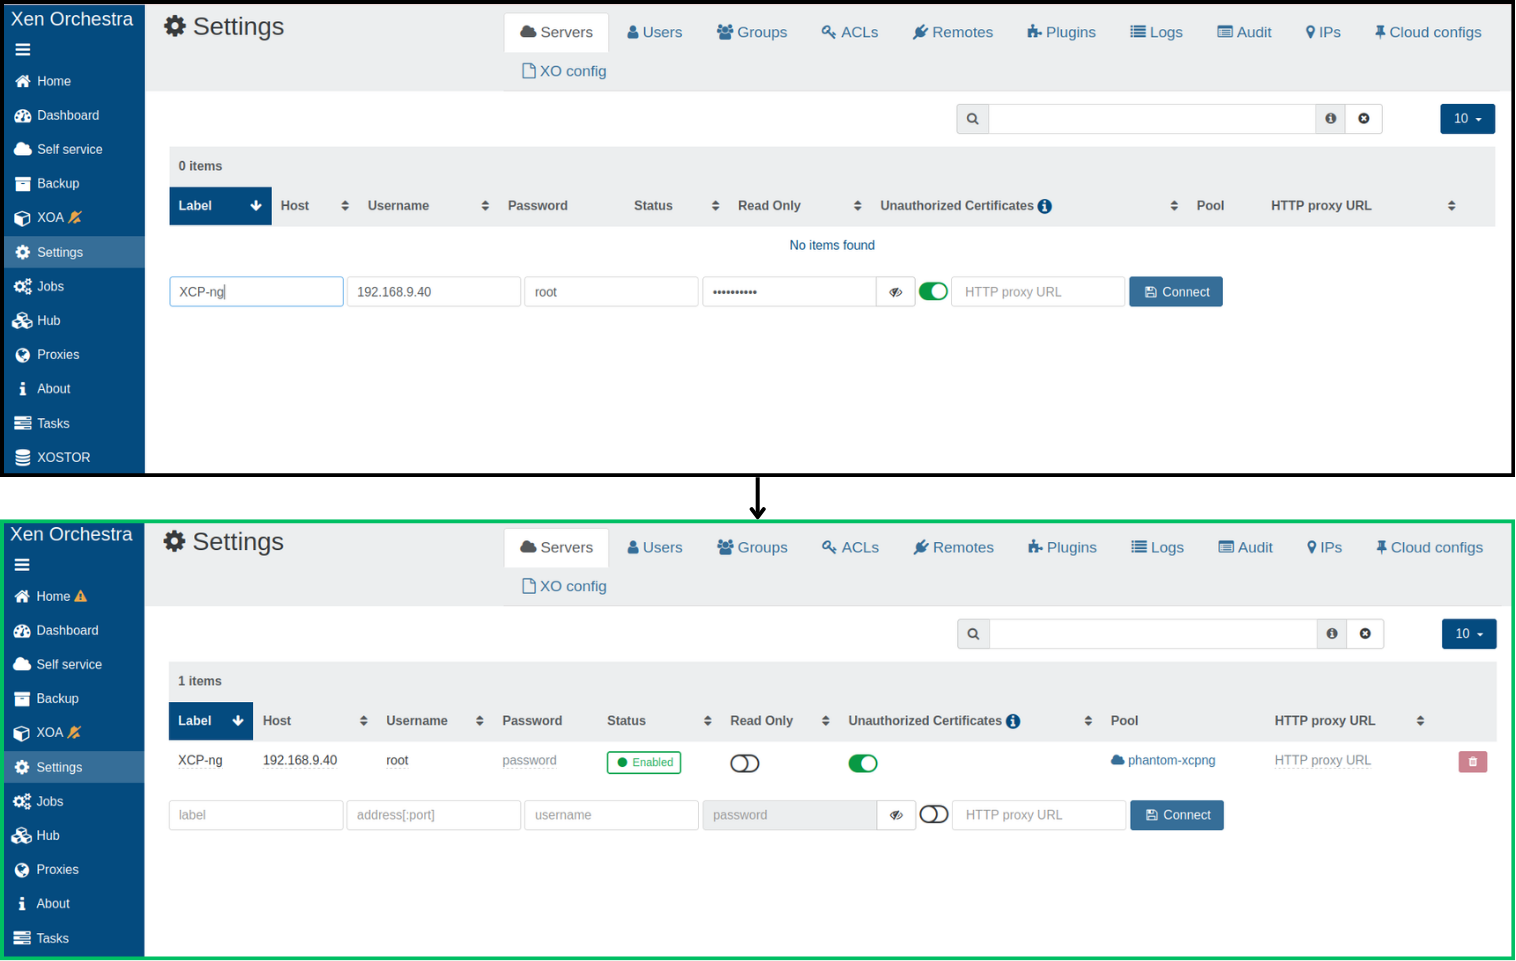Open the phantom-xcpng pool link

(x=1171, y=761)
